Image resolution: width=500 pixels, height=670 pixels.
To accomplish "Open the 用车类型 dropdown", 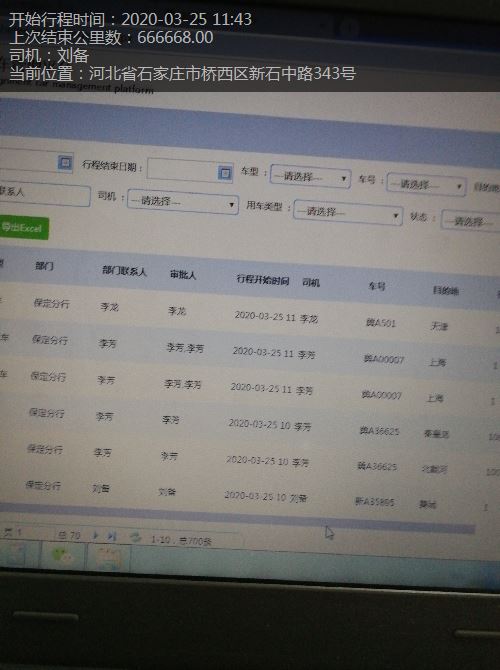I will 348,212.
